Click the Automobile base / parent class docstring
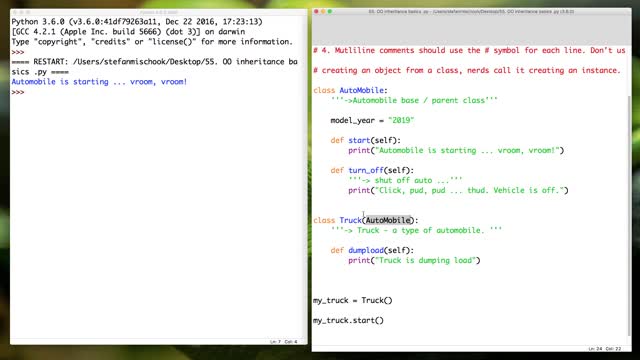 [414, 100]
